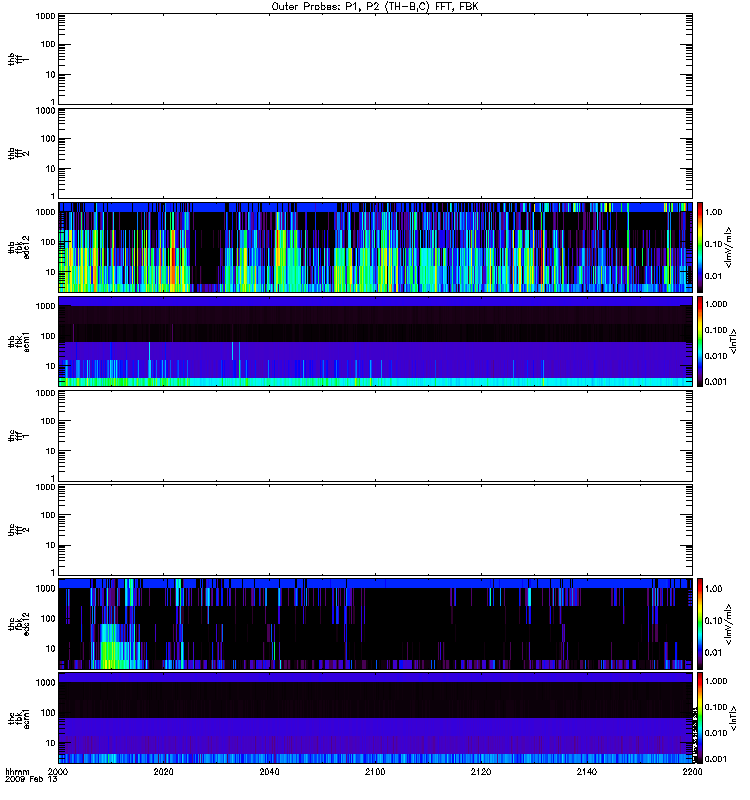Click the empty second thb FFT panel
The image size is (750, 800).
pos(374,151)
